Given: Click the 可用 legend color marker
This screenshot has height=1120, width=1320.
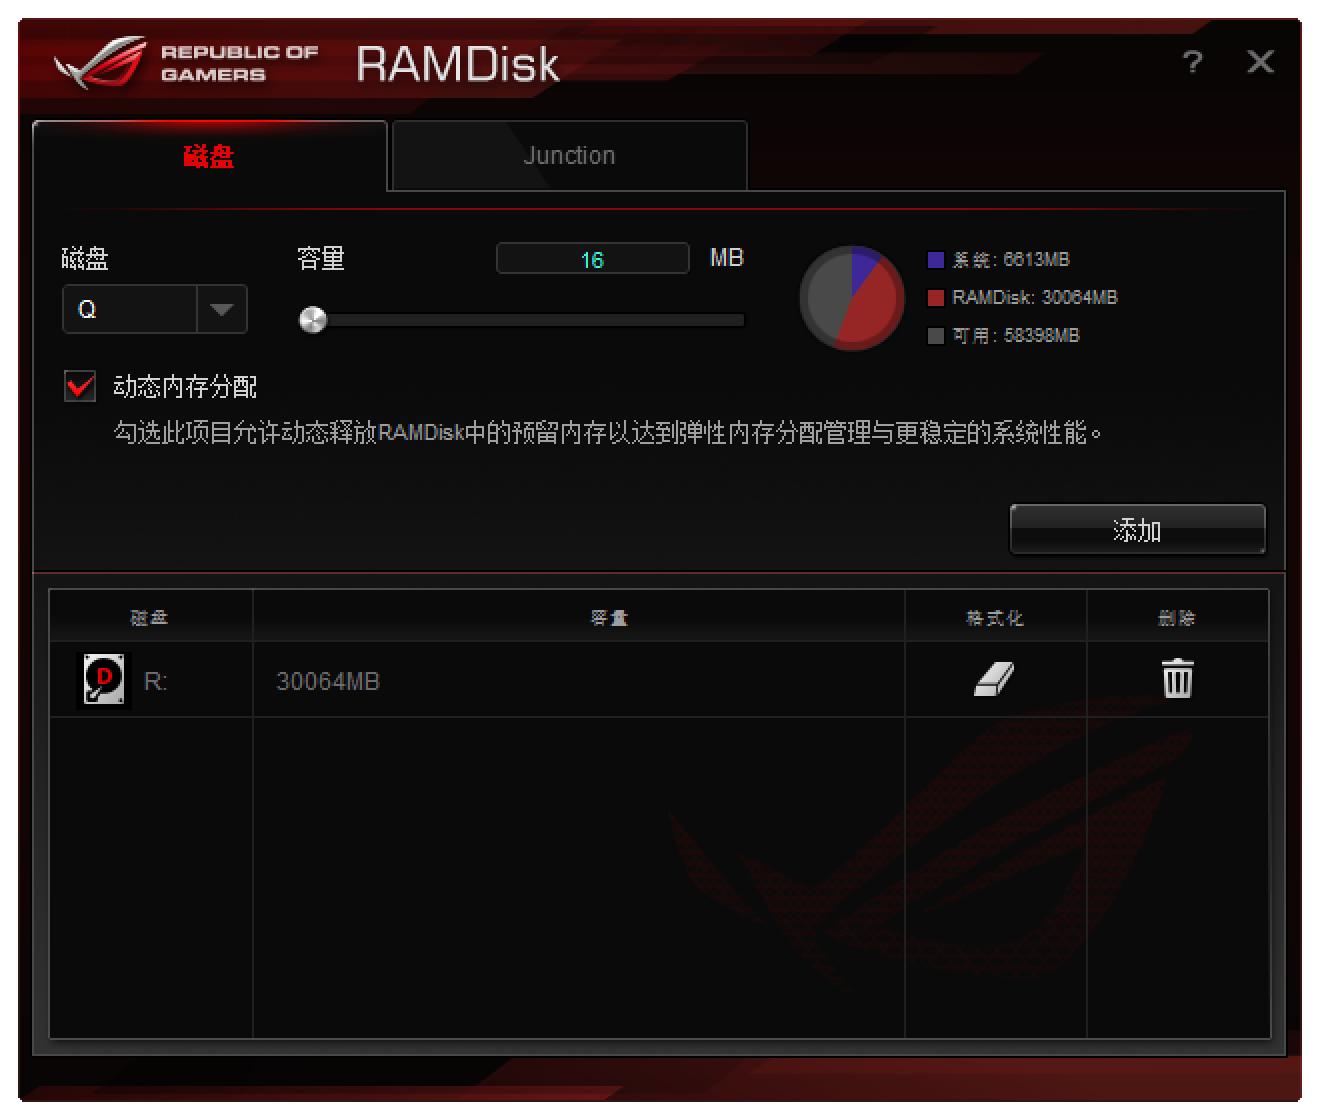Looking at the screenshot, I should [x=935, y=335].
